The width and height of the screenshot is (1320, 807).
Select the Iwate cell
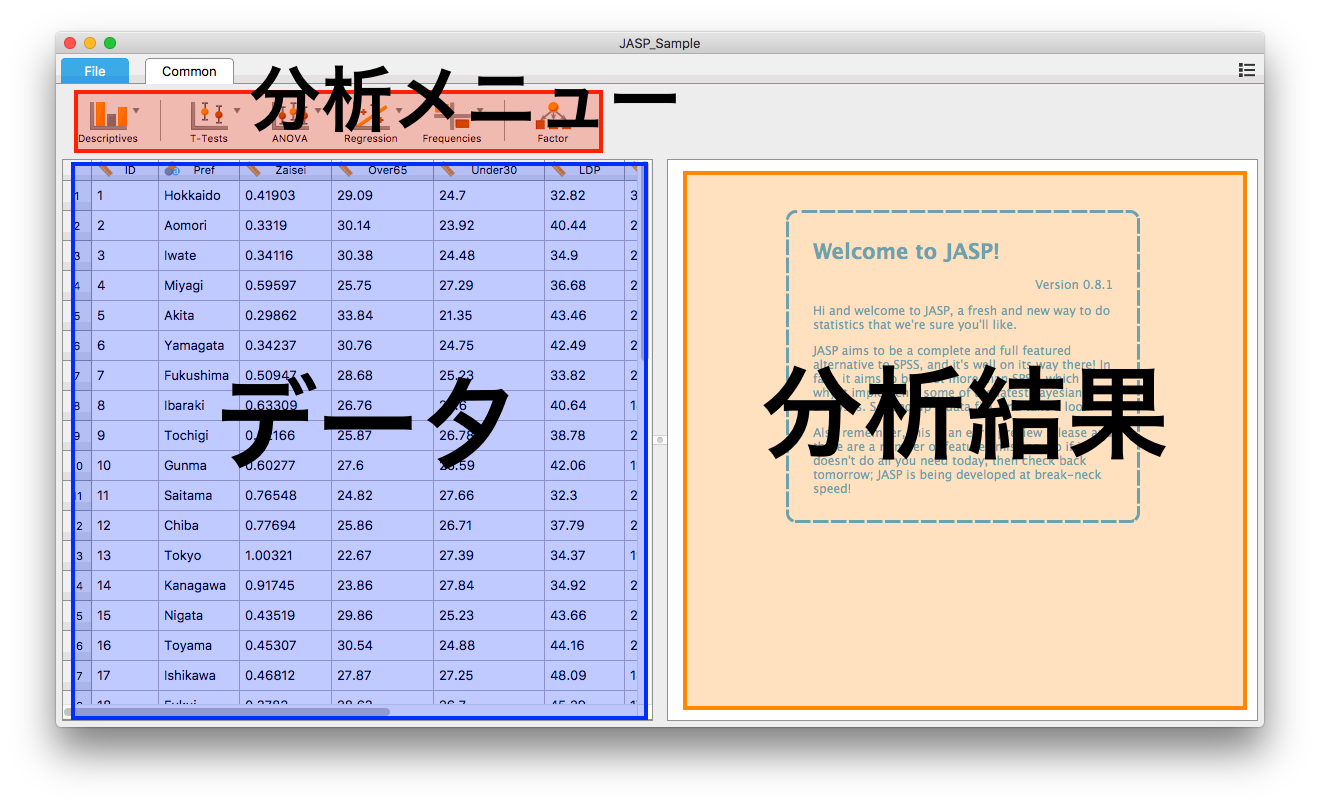[199, 255]
